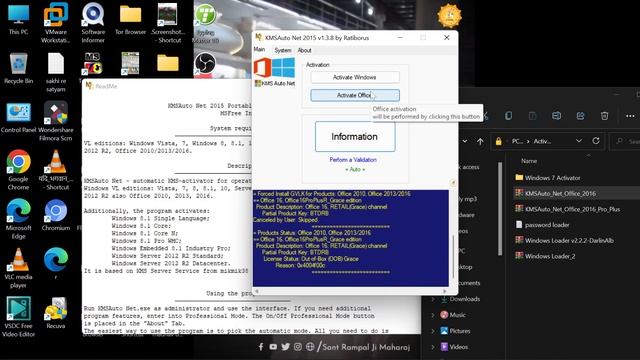Expand the recent locations chevron in Explorer
The image size is (640, 360).
pyautogui.click(x=465, y=141)
